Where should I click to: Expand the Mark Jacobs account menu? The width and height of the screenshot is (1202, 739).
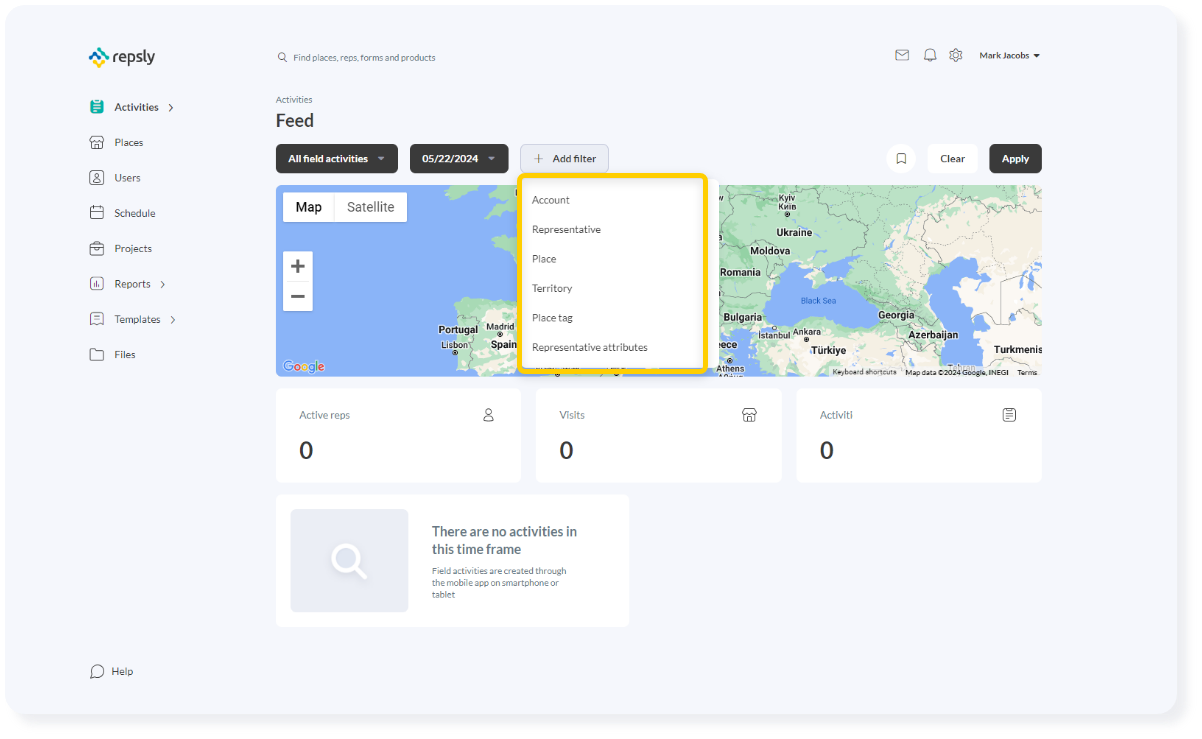pyautogui.click(x=1009, y=55)
